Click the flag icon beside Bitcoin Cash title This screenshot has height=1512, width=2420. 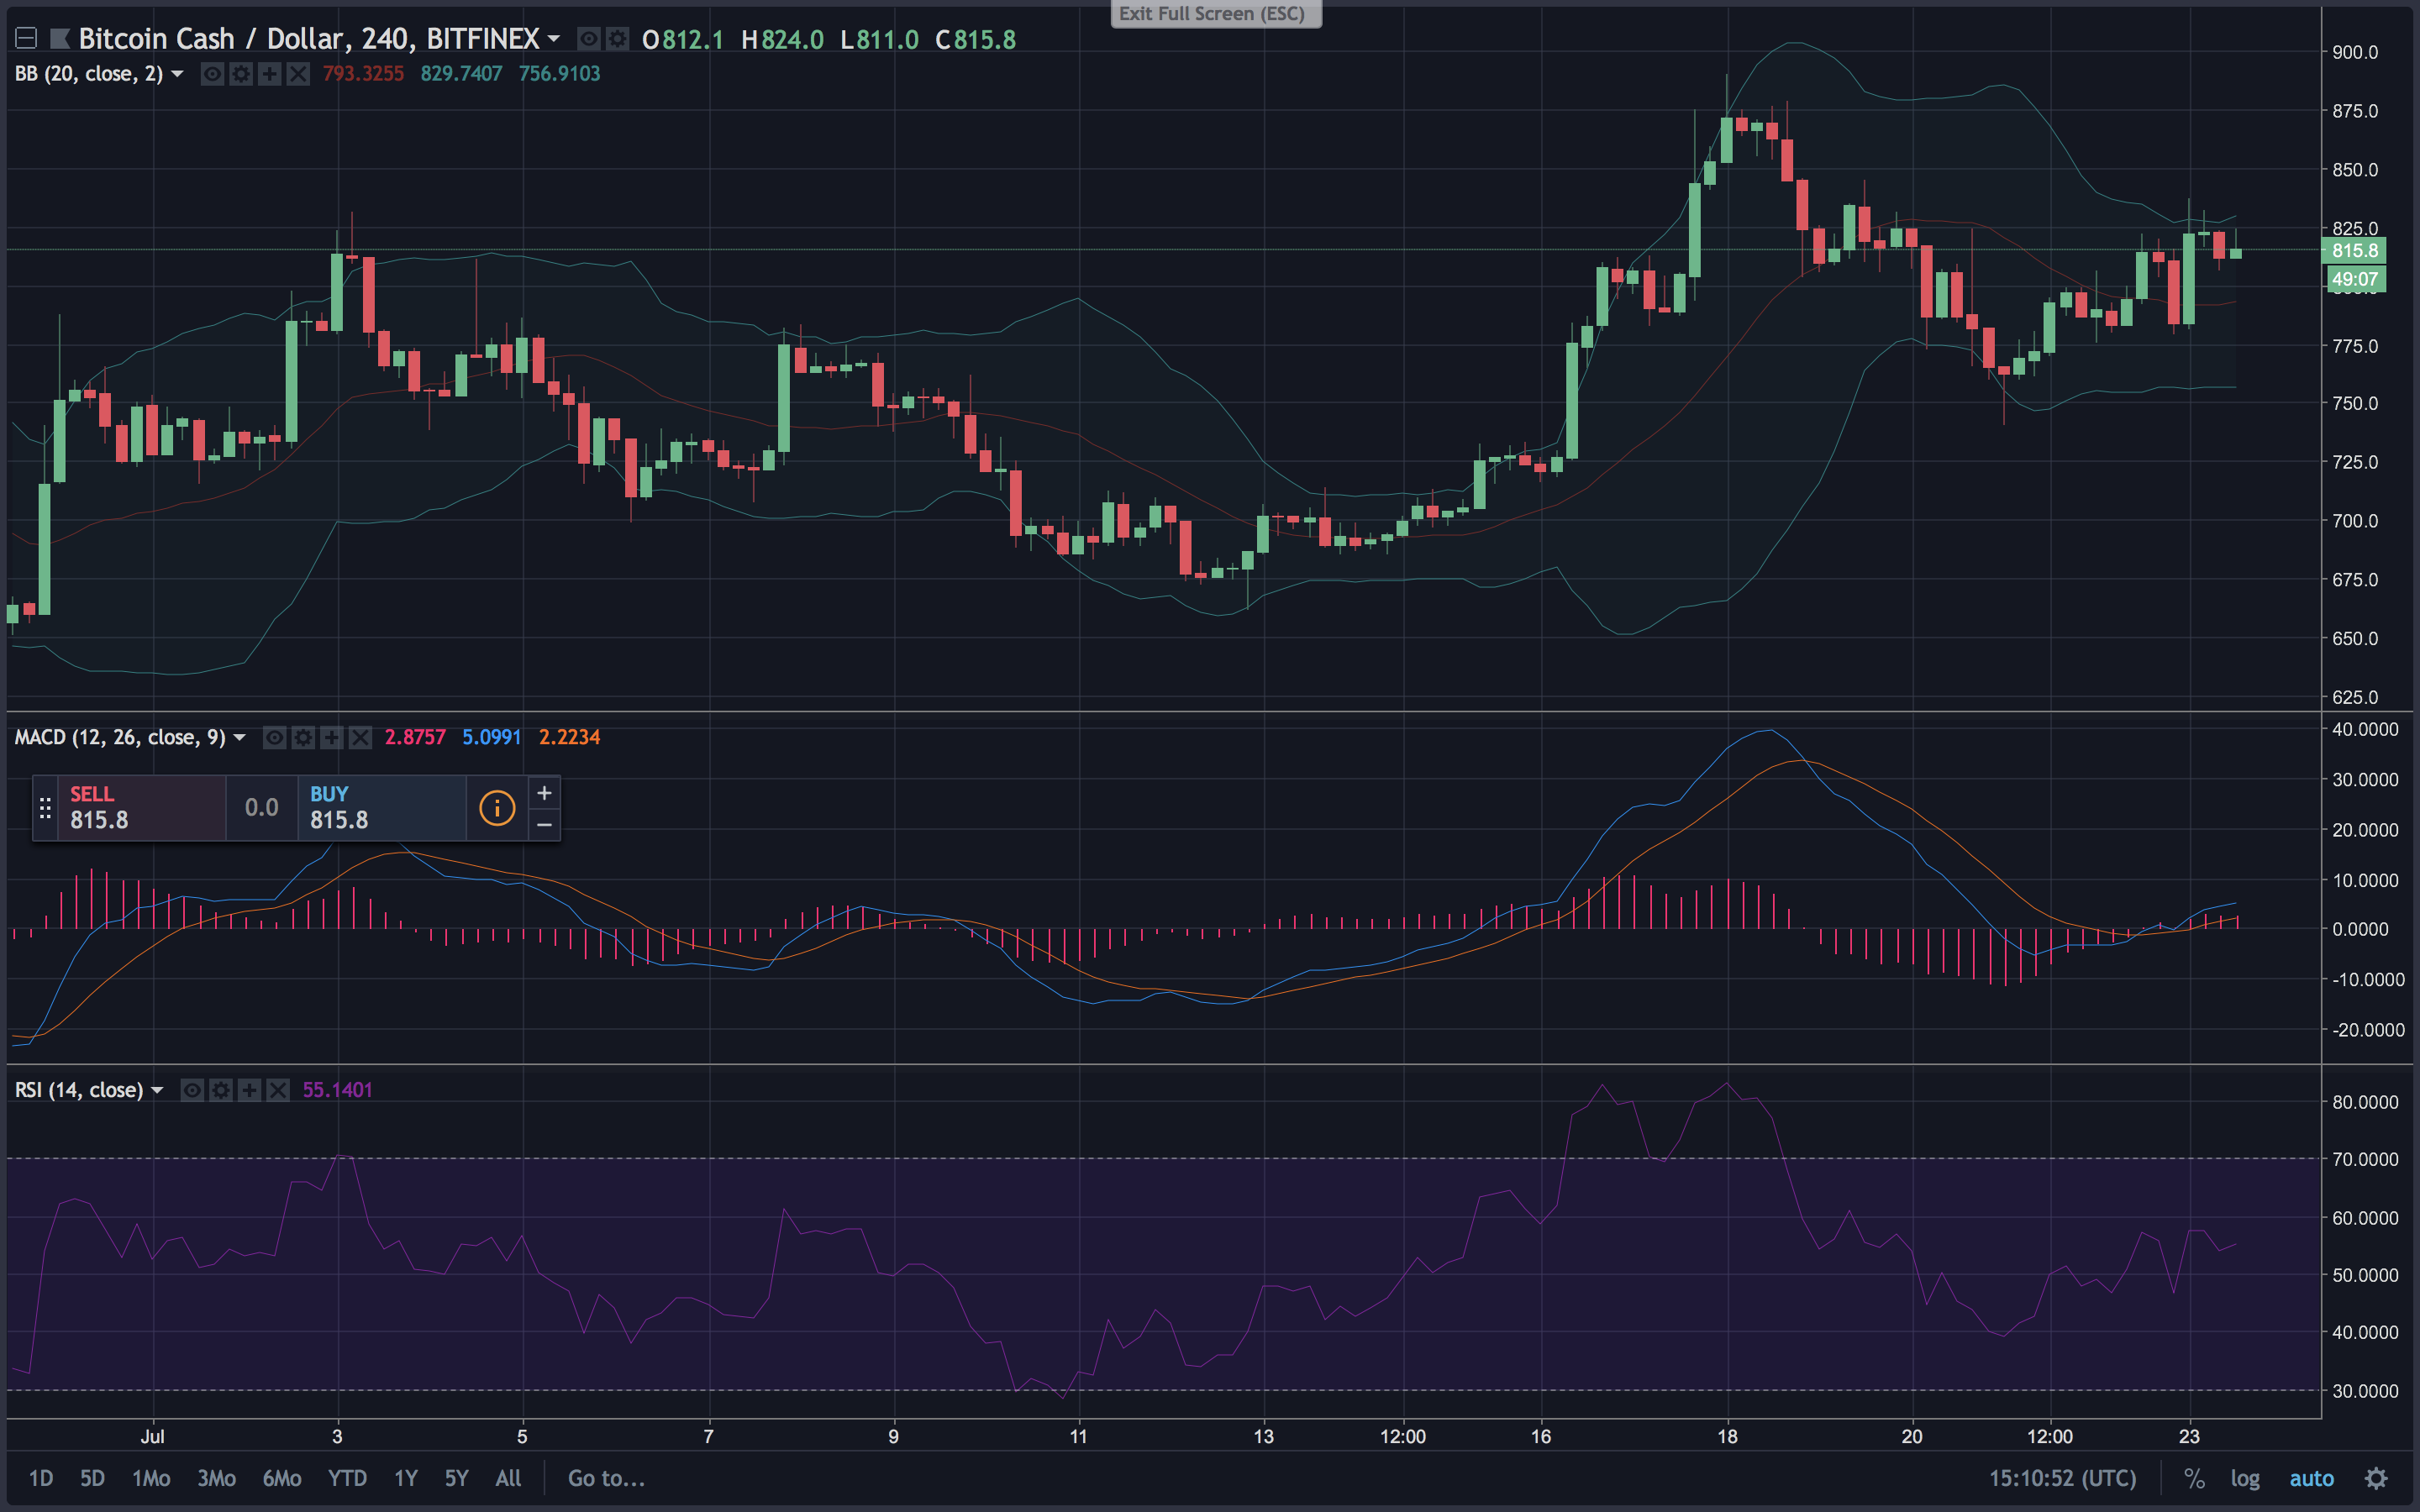point(60,39)
